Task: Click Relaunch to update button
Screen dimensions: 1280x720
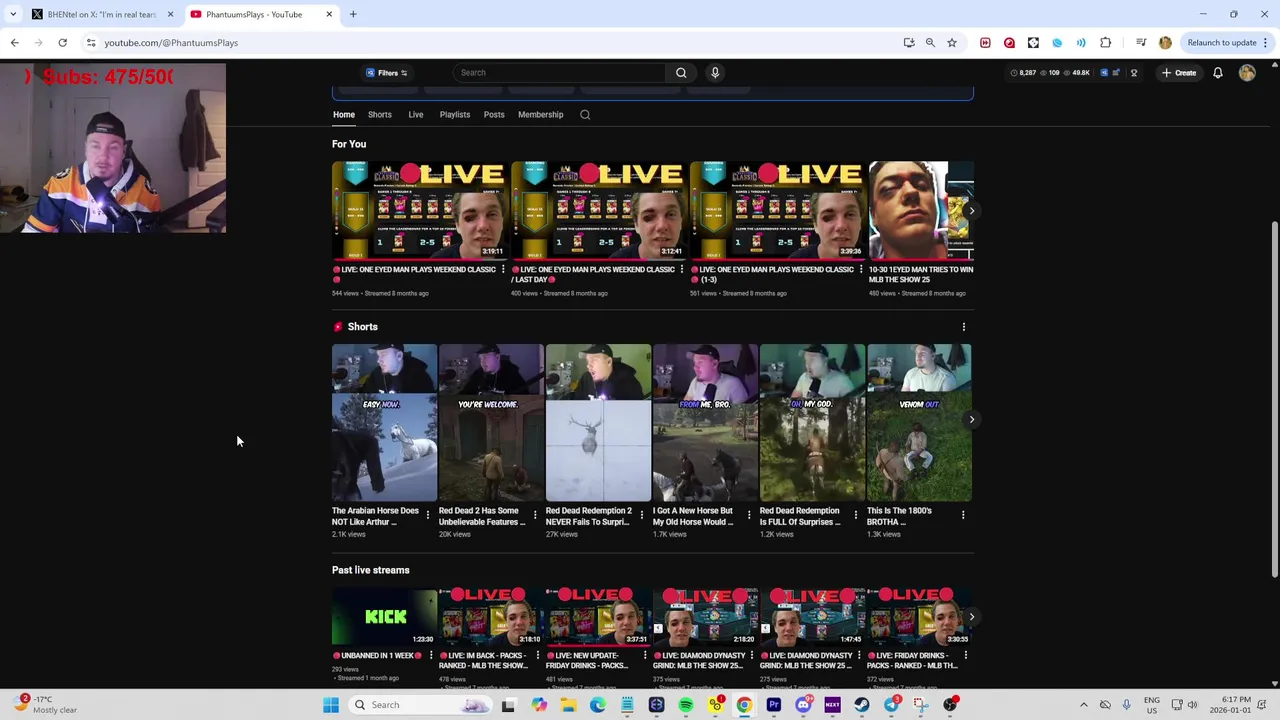Action: coord(1222,43)
